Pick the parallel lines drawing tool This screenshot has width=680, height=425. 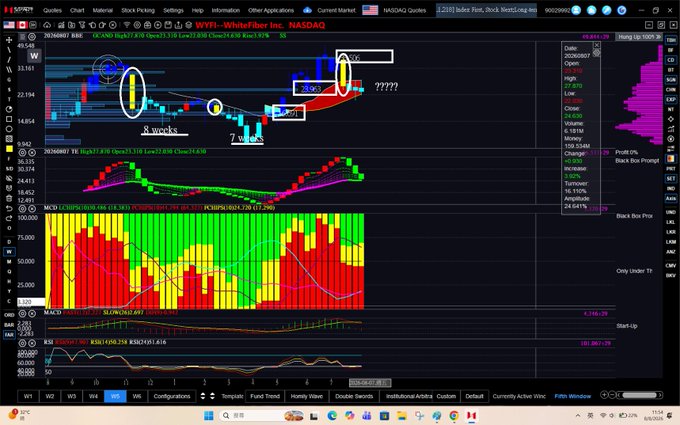(9, 69)
